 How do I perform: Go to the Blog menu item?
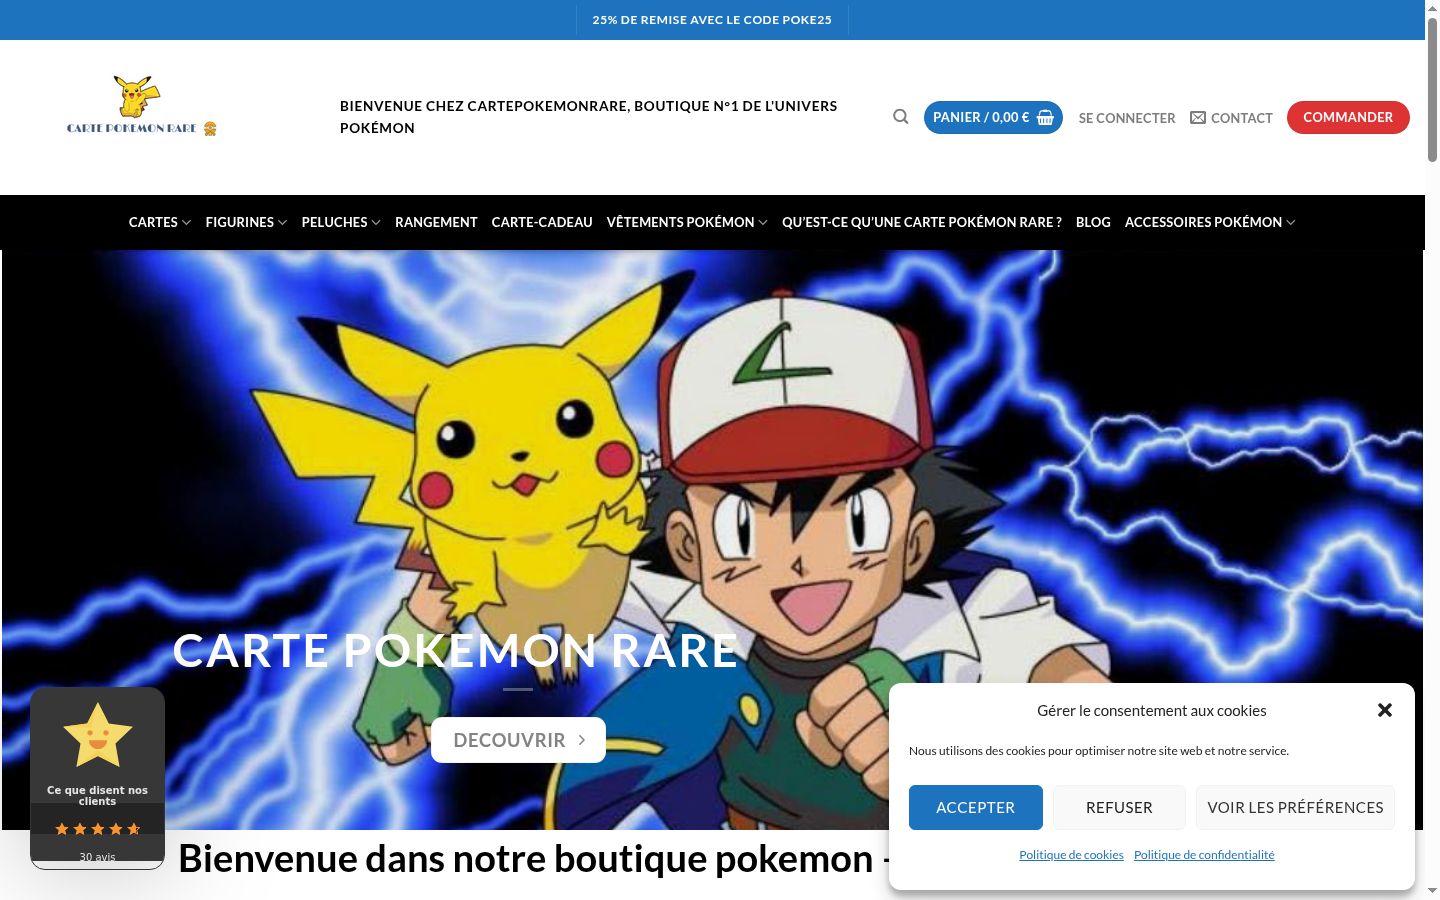pos(1093,222)
